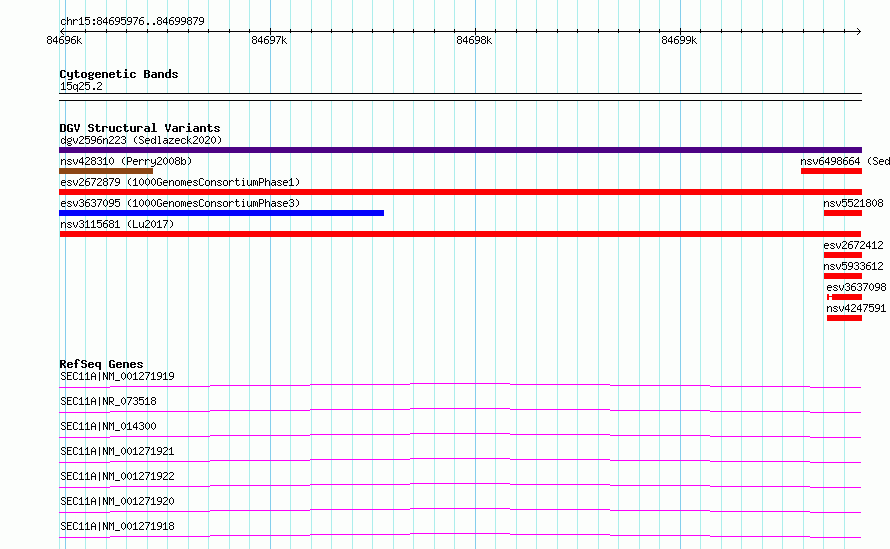890x549 pixels.
Task: Select the red bar under esv3637098
Action: (x=845, y=297)
